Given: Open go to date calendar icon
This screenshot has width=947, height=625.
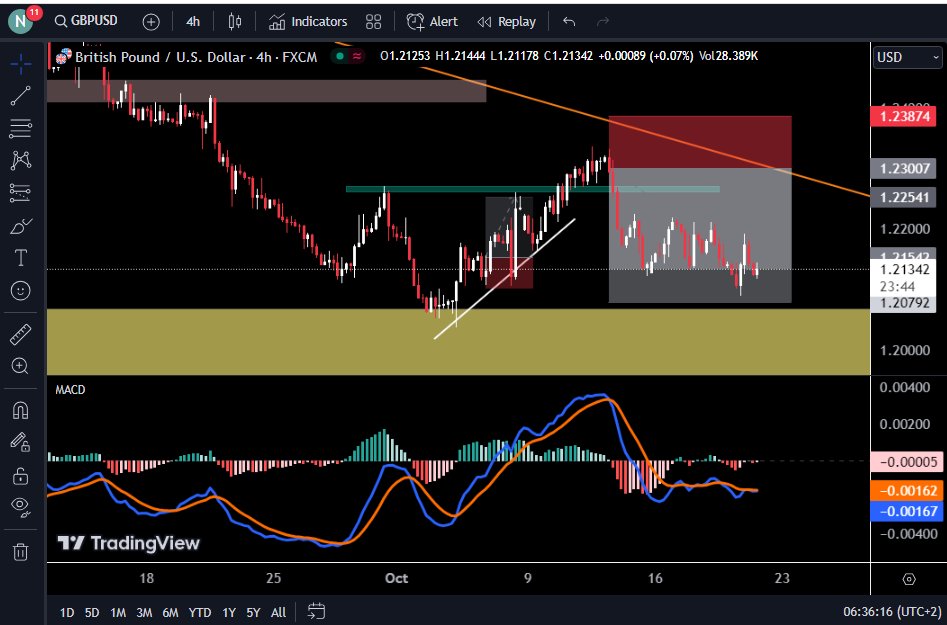Looking at the screenshot, I should (316, 611).
